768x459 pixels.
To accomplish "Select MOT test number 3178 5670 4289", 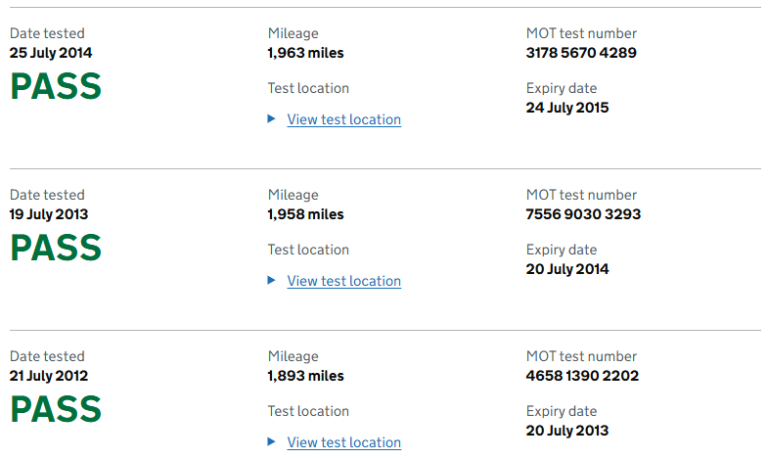I will (x=581, y=53).
